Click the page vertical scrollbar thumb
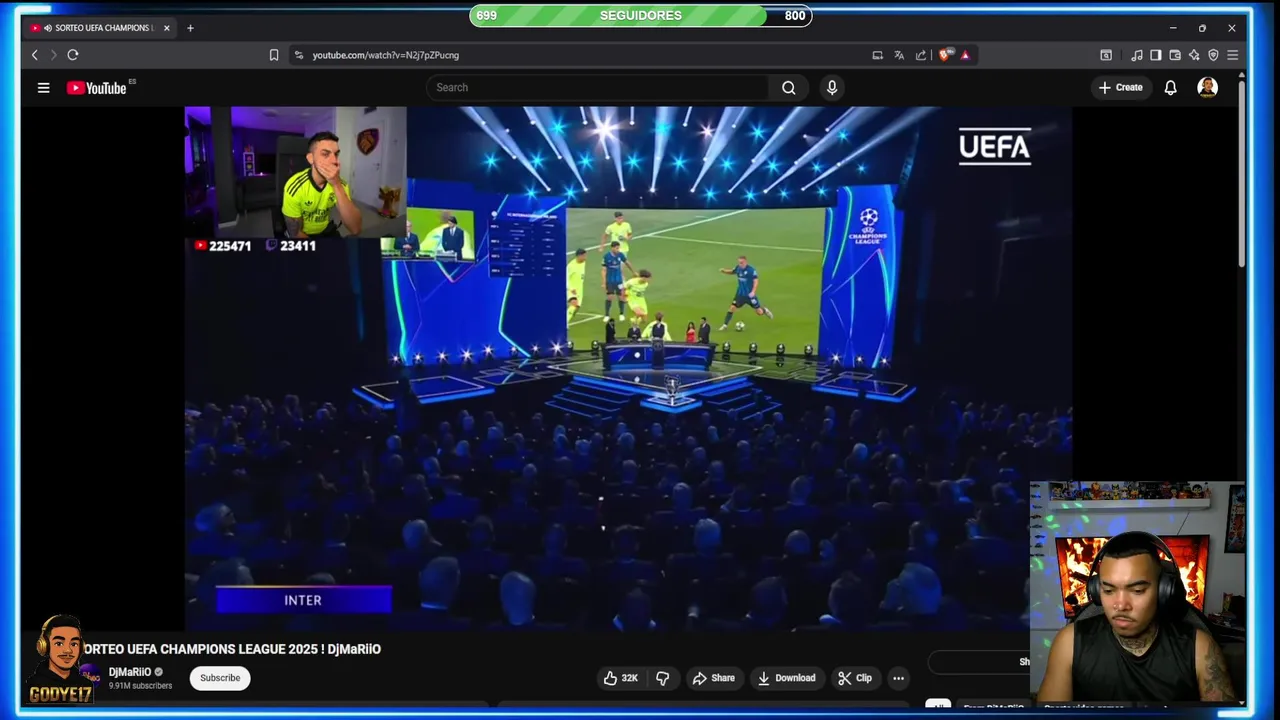Image resolution: width=1280 pixels, height=720 pixels. (1242, 175)
